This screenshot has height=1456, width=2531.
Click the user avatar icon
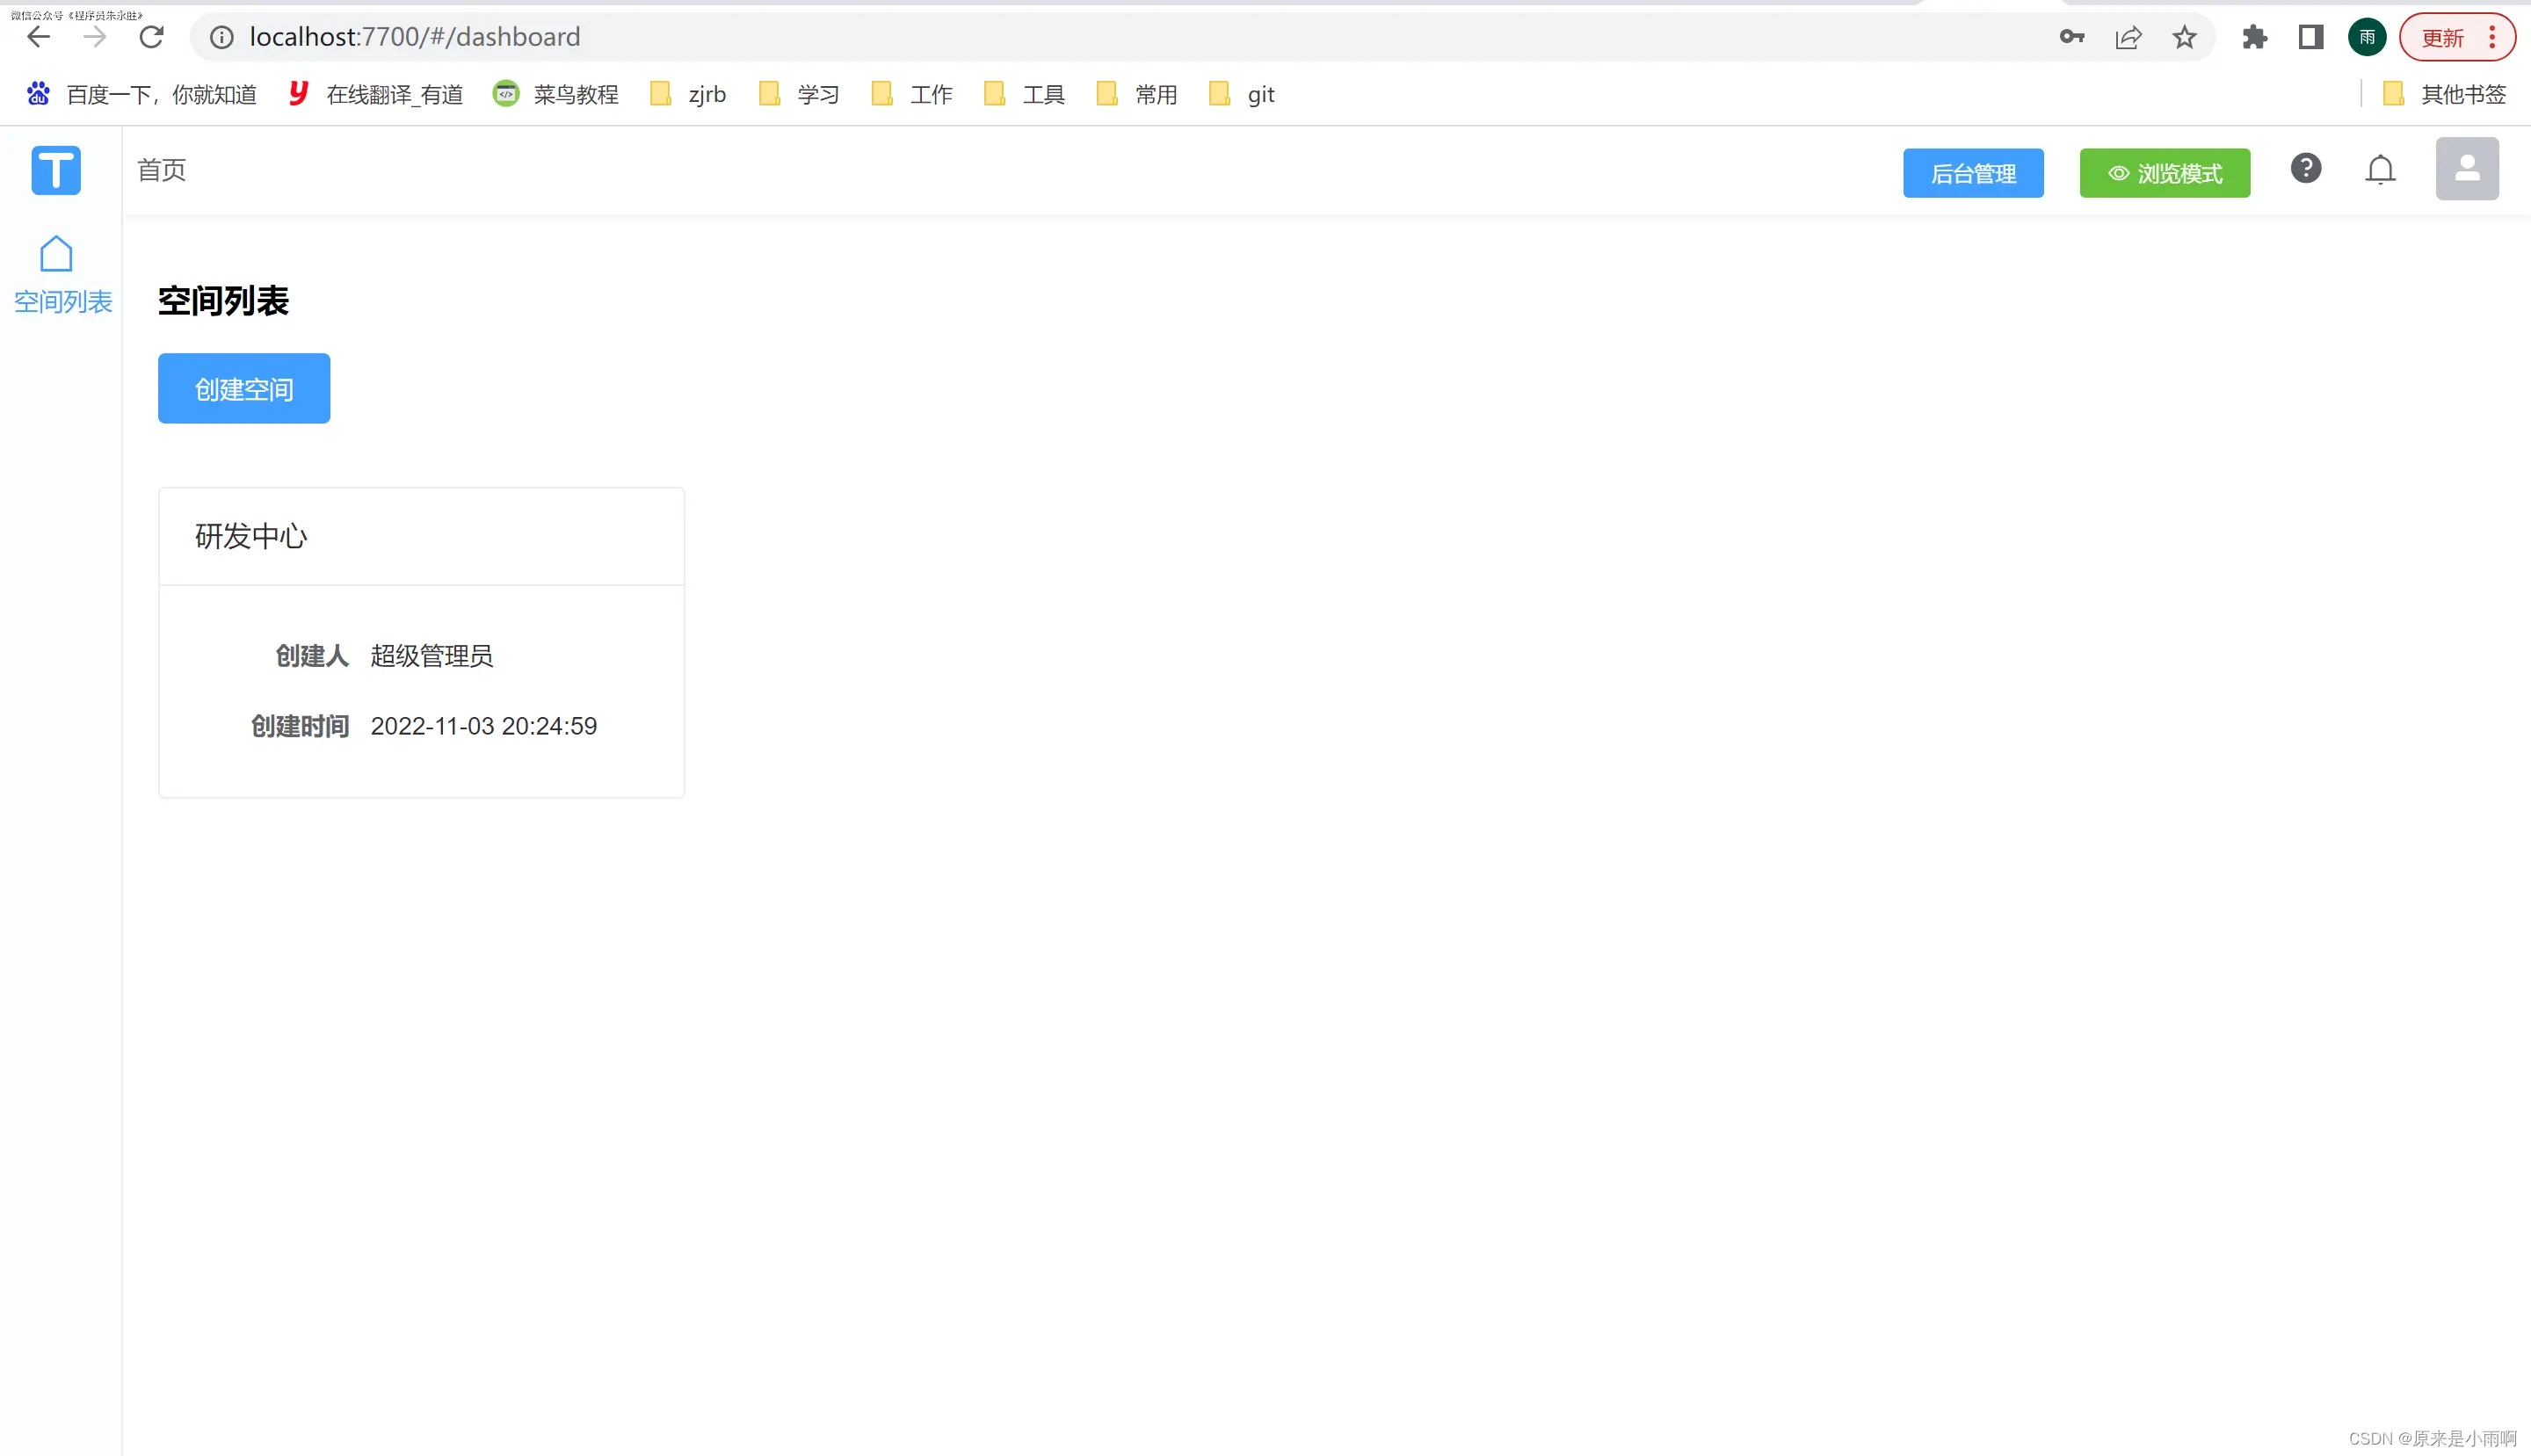(2466, 169)
